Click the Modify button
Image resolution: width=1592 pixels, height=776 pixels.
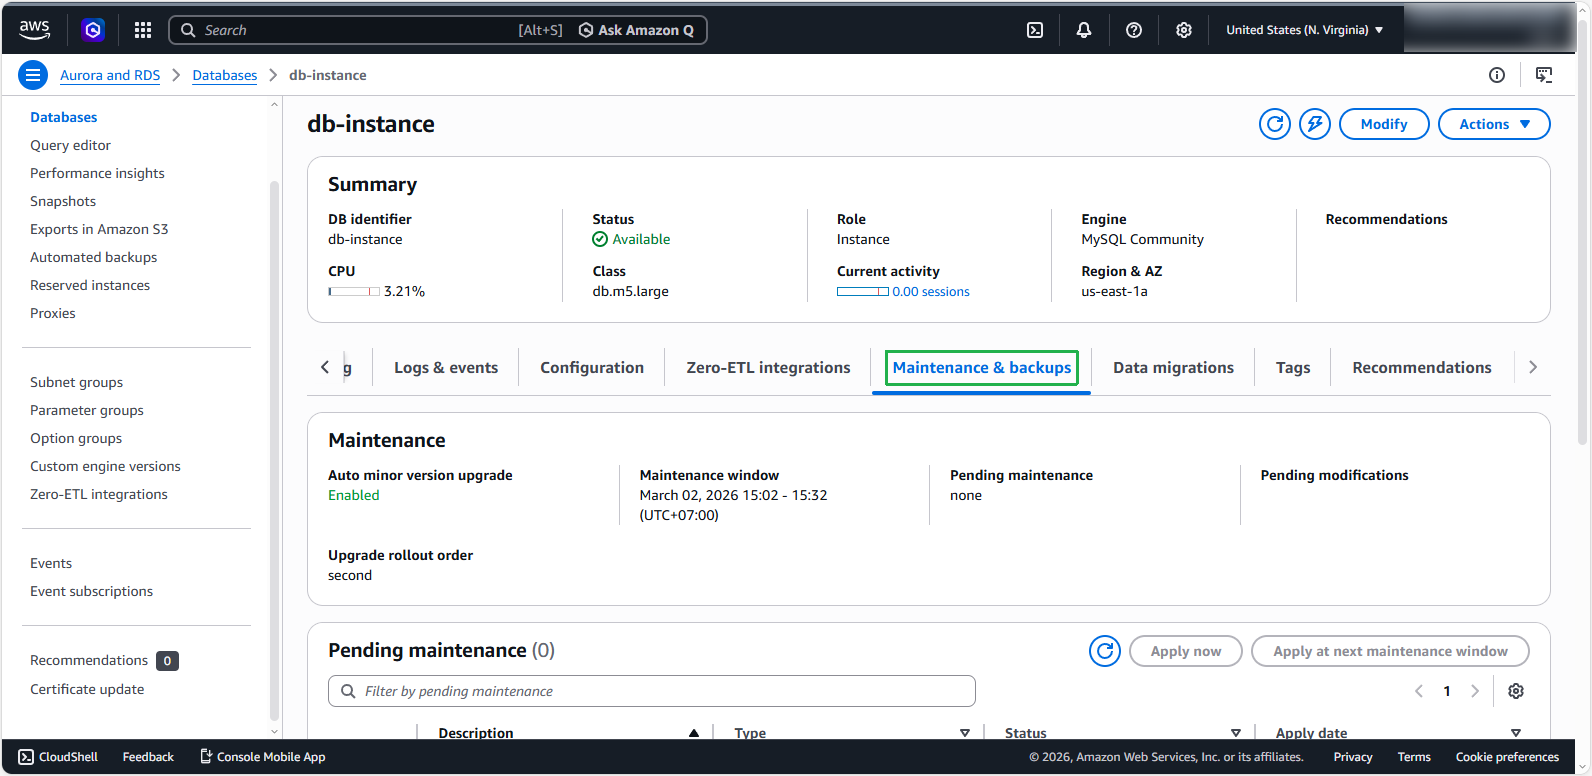click(x=1384, y=124)
